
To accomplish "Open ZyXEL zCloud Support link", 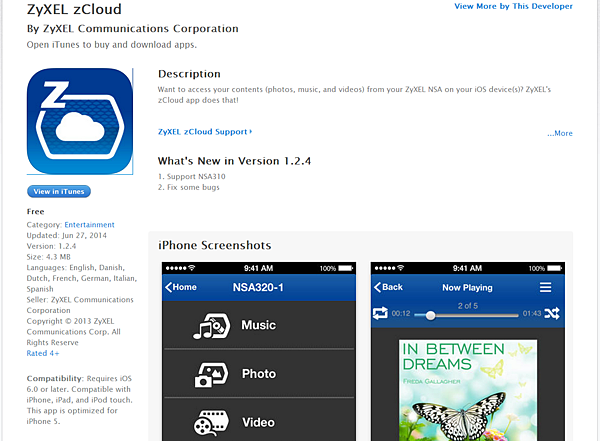I will (x=205, y=132).
